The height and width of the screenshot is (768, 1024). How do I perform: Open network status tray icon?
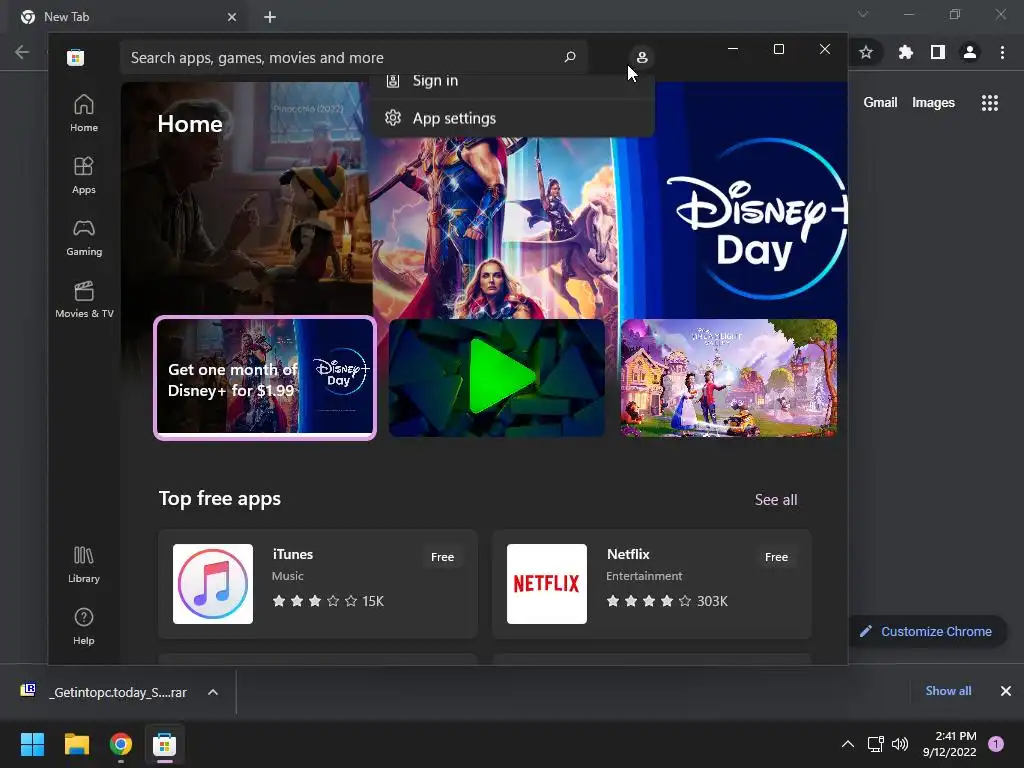875,744
